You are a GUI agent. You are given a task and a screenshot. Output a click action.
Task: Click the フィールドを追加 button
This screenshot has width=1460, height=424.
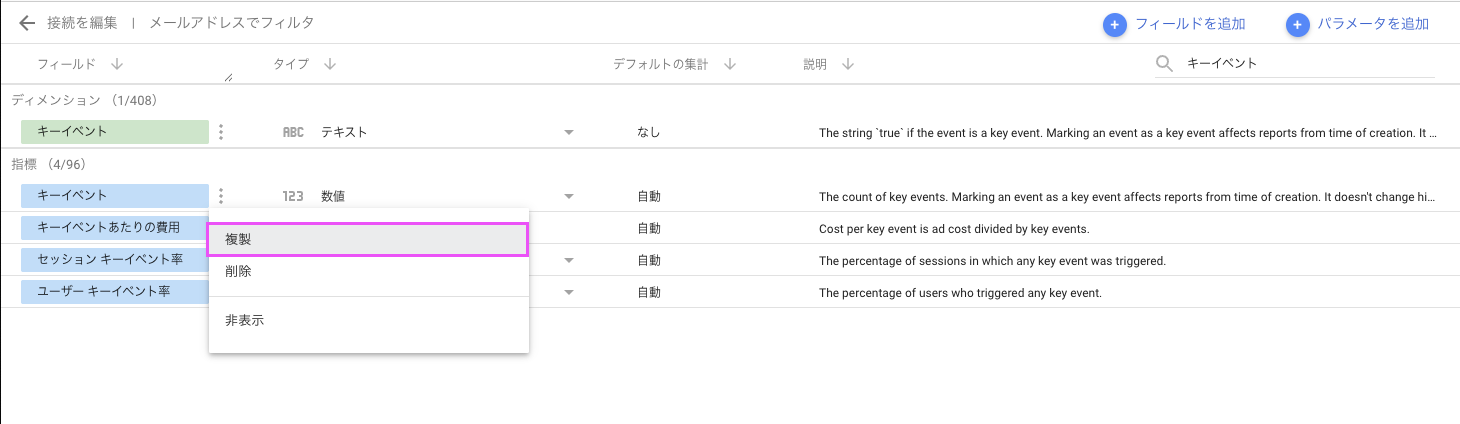(x=1173, y=24)
